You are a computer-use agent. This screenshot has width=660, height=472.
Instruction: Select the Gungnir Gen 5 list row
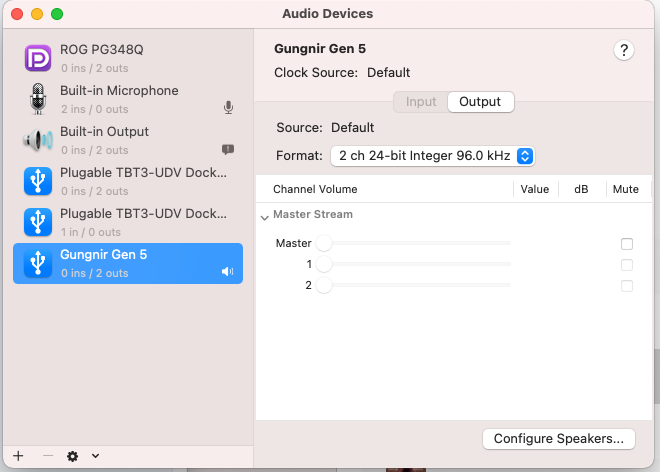tap(128, 263)
